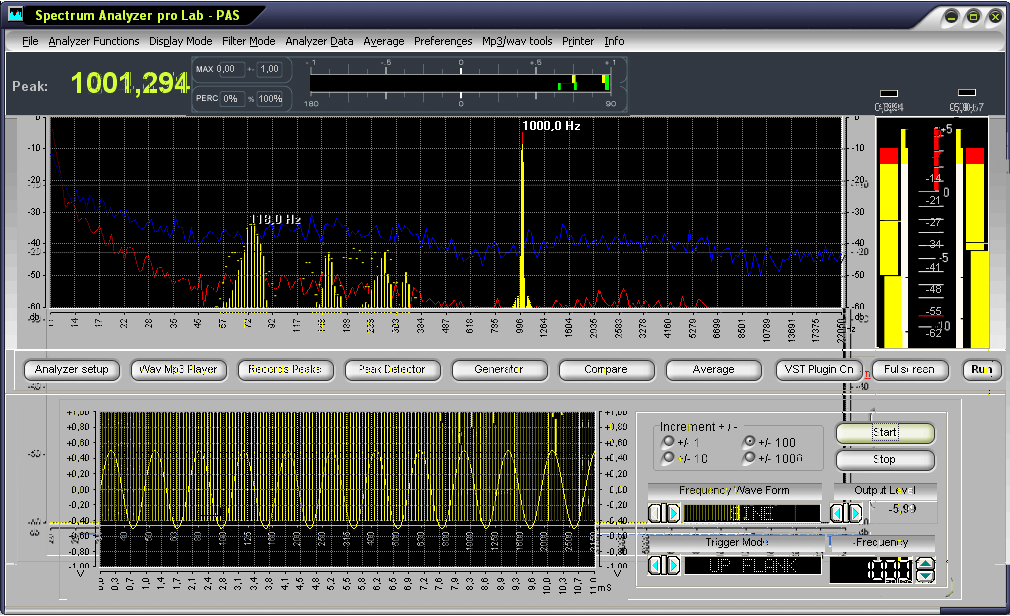The image size is (1010, 616).
Task: Open the Analyzer Functions menu
Action: pos(93,41)
